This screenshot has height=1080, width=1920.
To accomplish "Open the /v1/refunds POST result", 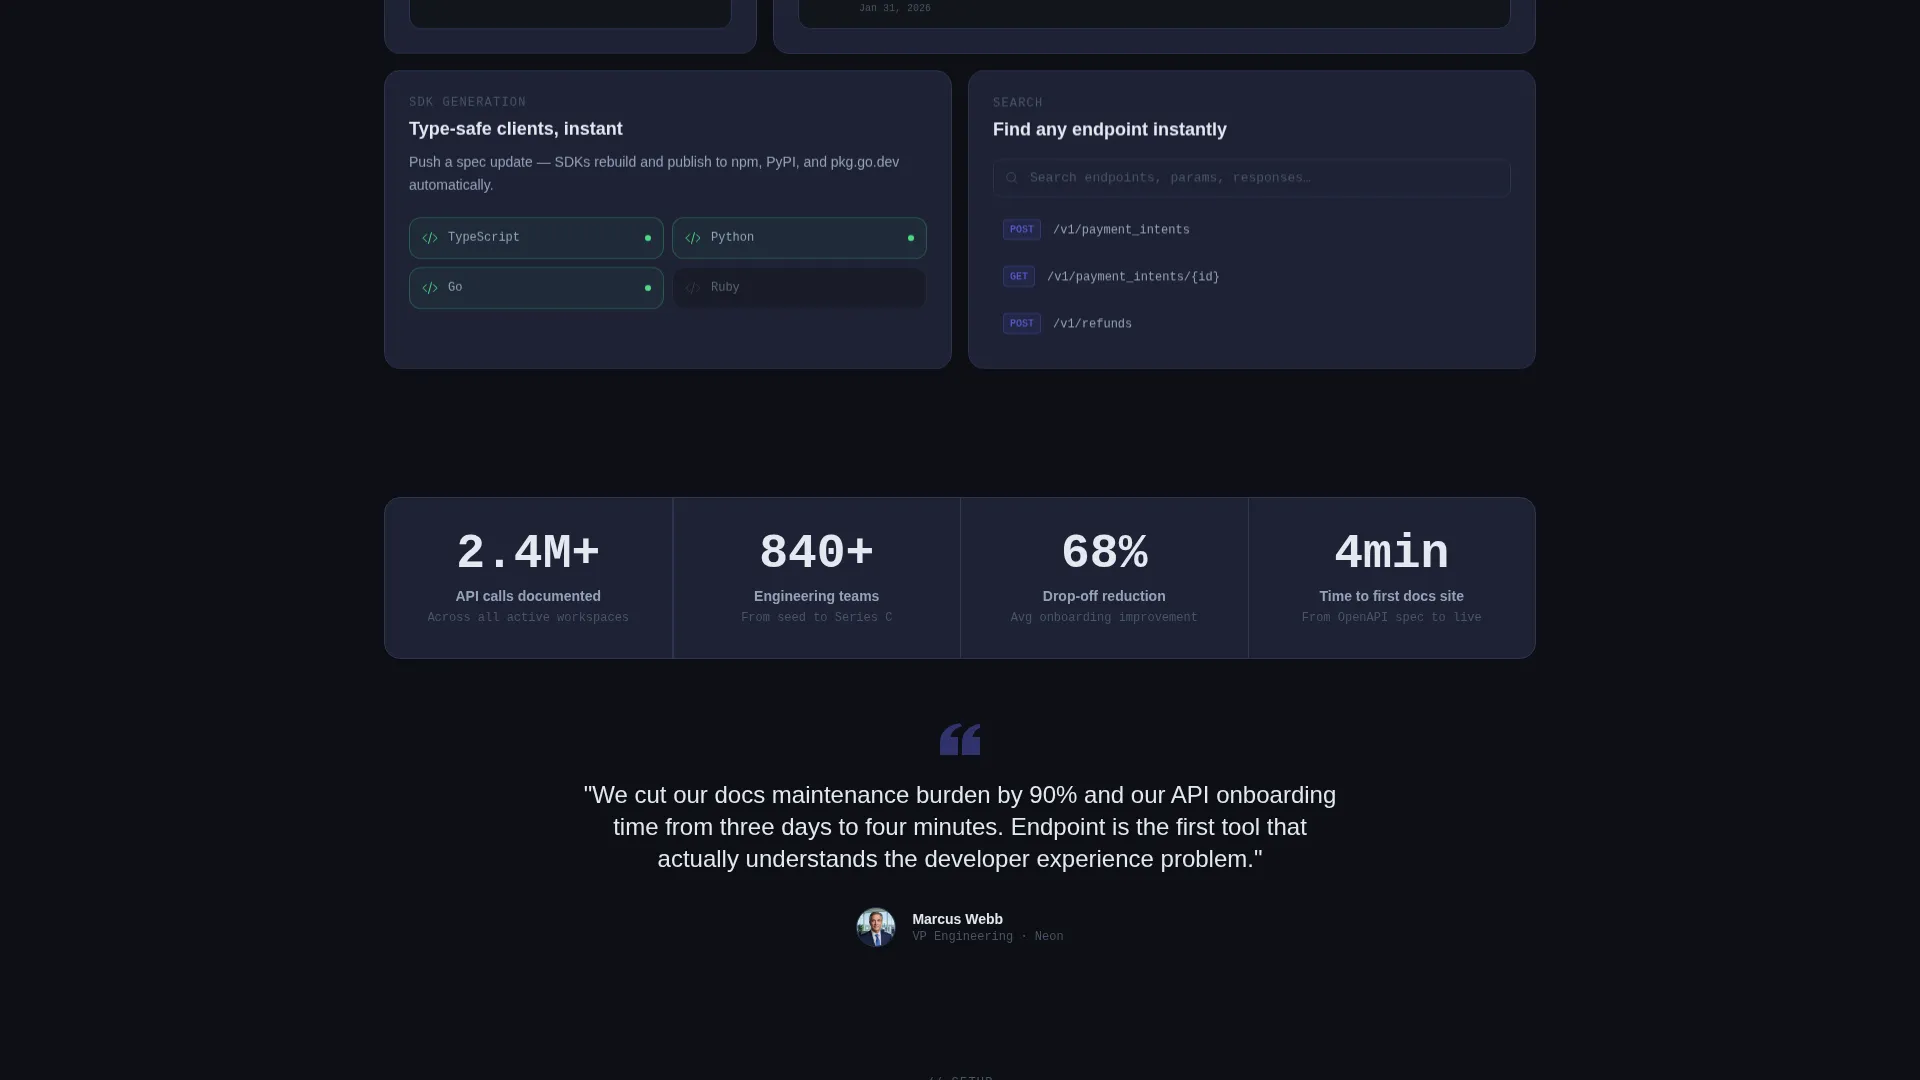I will tap(1251, 324).
